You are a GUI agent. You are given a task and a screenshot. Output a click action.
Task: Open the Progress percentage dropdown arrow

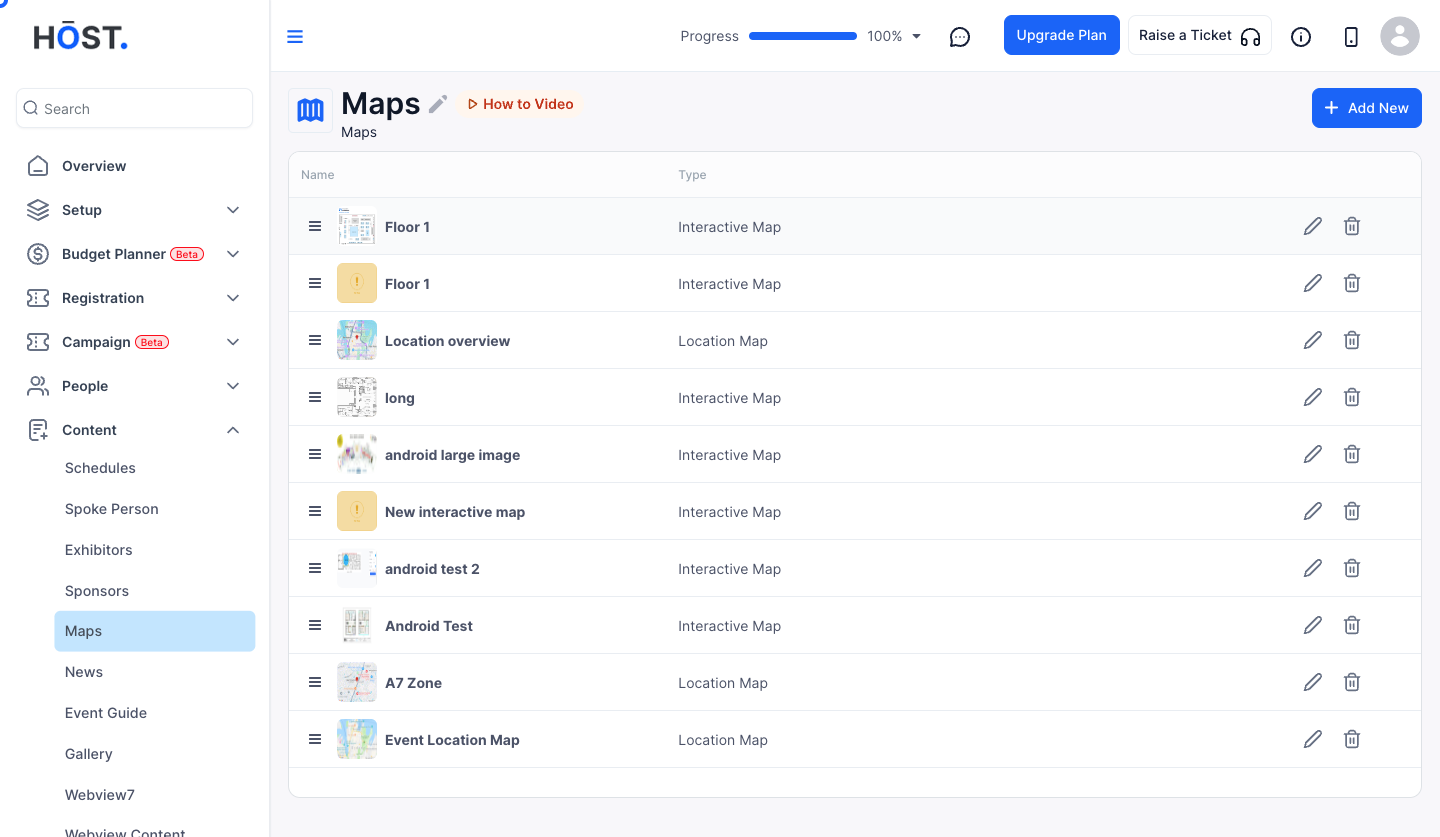click(x=917, y=37)
